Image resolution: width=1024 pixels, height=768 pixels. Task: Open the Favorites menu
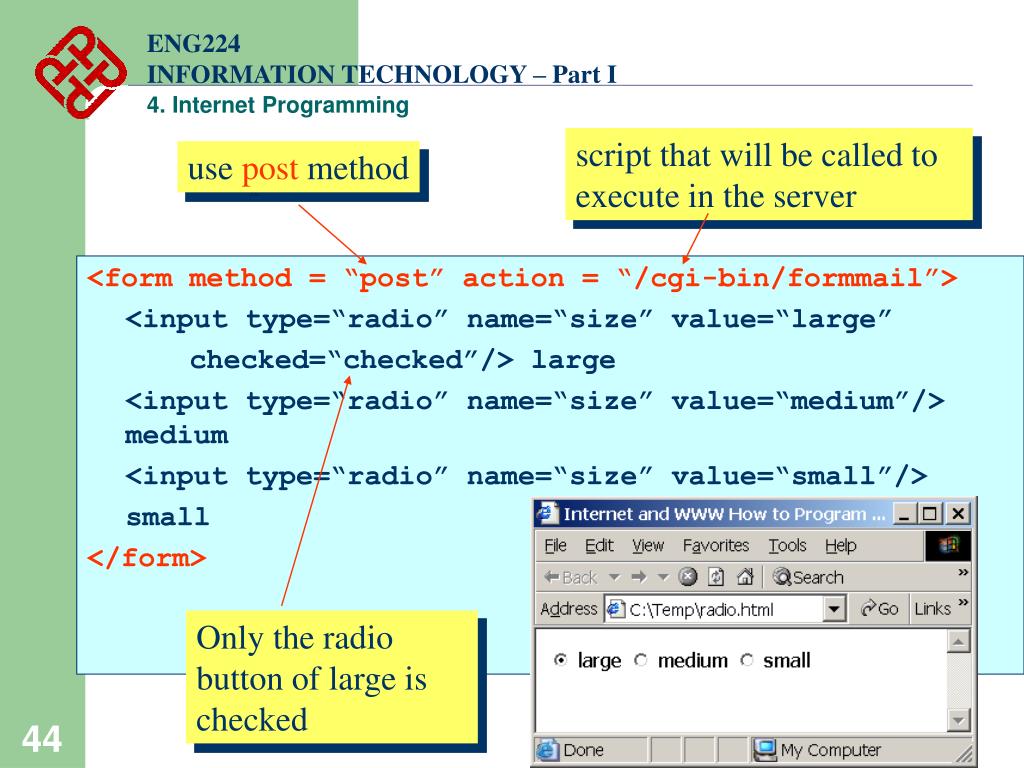(716, 545)
